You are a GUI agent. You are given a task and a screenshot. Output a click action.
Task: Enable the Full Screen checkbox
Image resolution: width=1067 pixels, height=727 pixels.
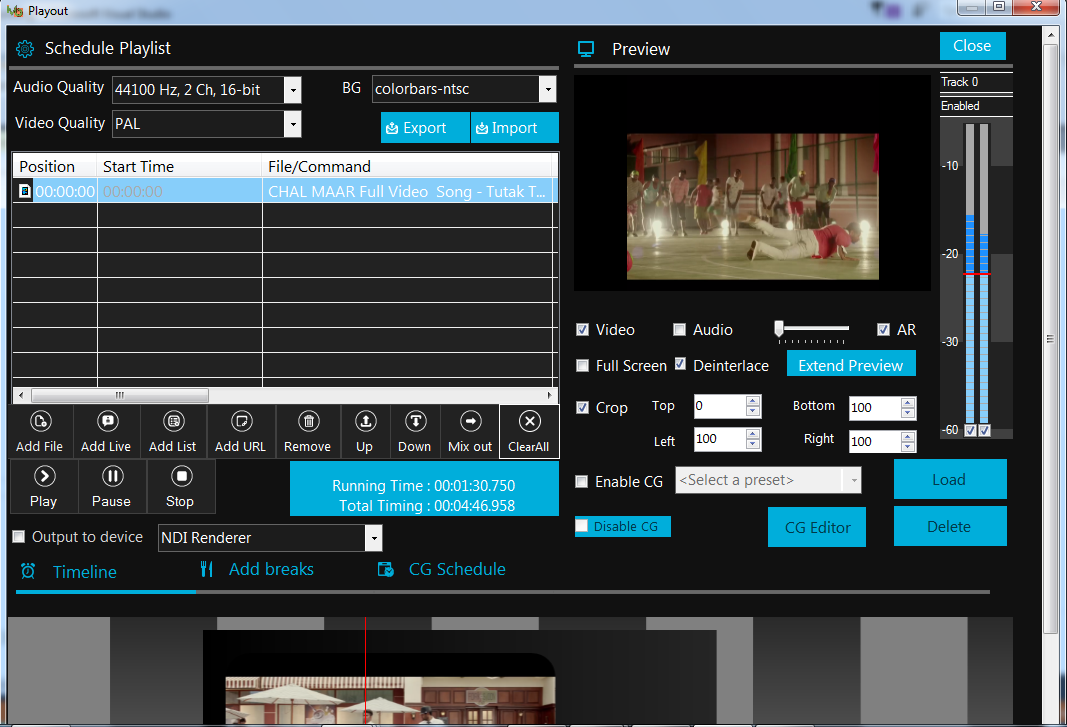(x=582, y=366)
